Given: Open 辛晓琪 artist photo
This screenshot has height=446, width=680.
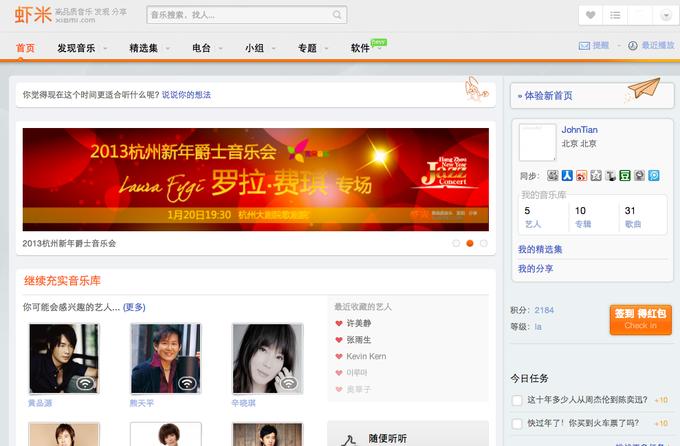Looking at the screenshot, I should [268, 358].
